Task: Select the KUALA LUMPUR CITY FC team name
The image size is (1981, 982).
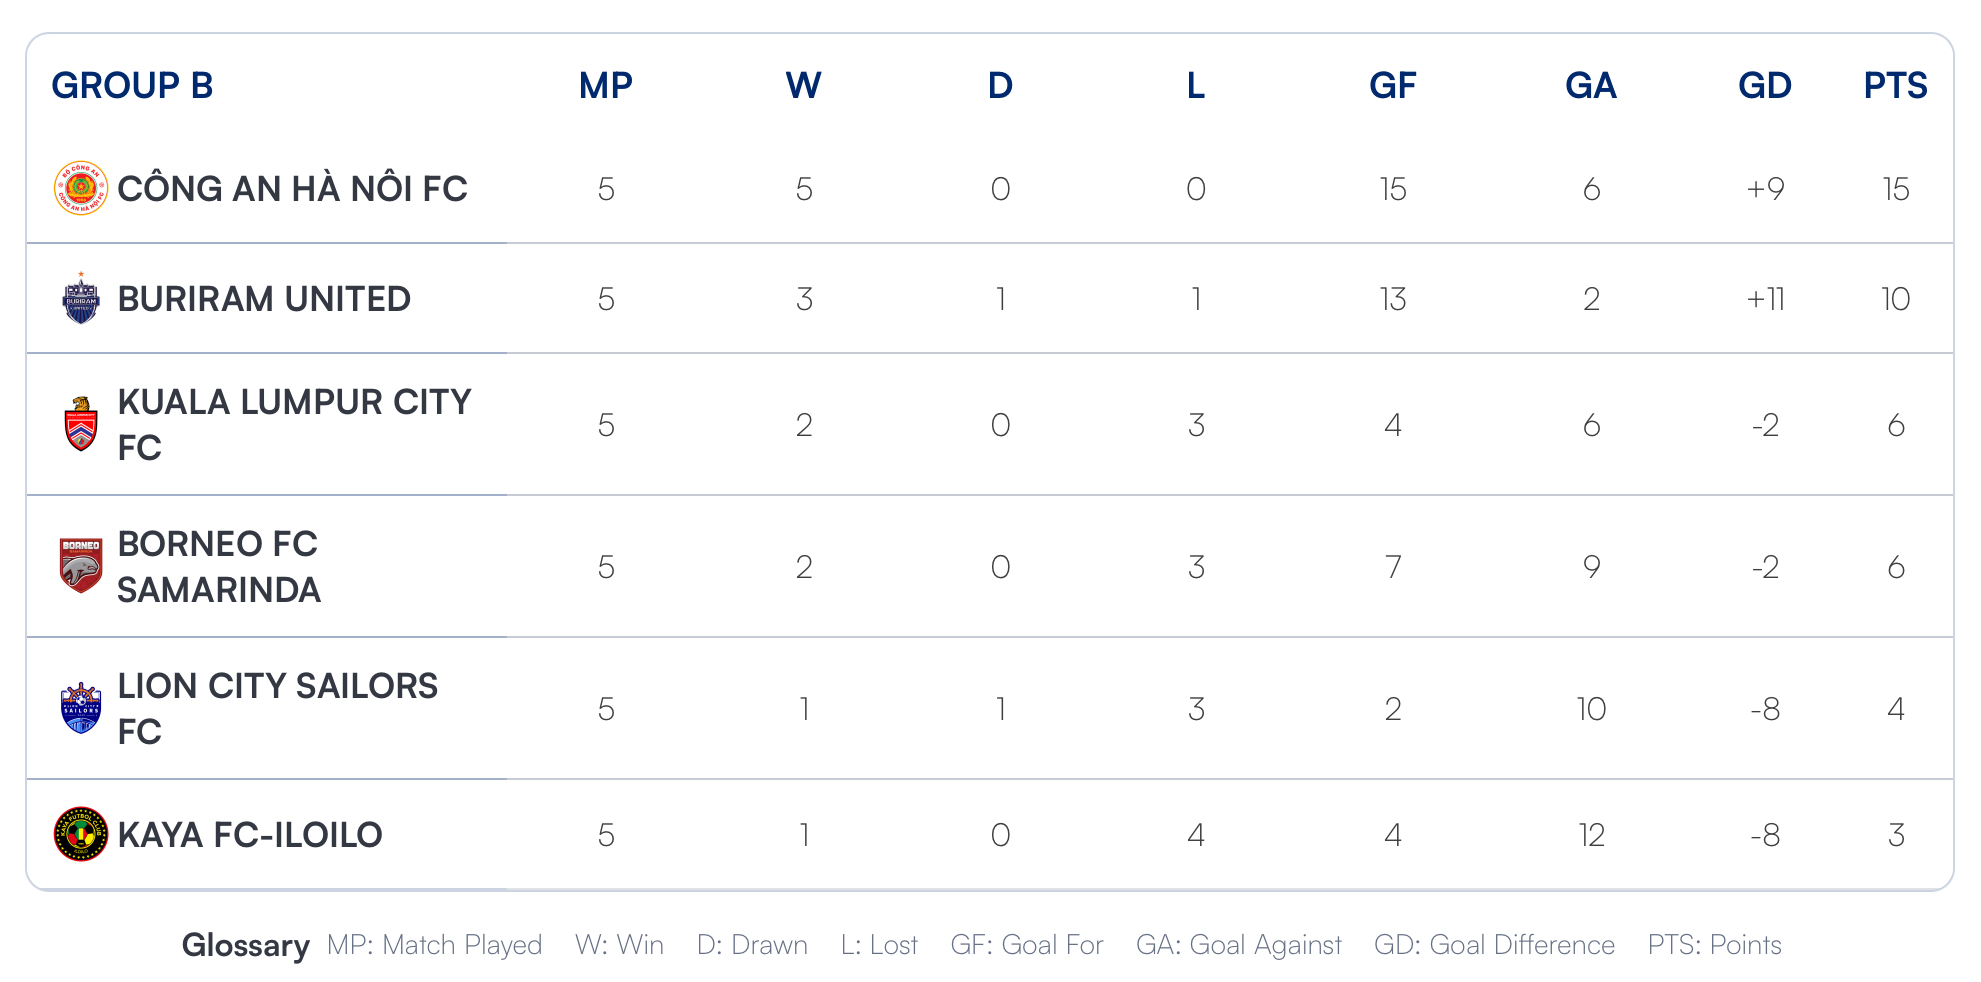Action: [294, 424]
